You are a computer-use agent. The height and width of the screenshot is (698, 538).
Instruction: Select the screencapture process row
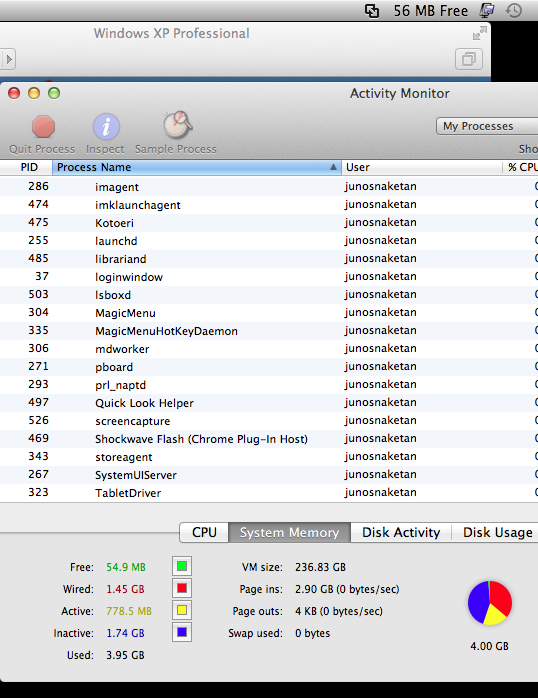click(x=269, y=421)
